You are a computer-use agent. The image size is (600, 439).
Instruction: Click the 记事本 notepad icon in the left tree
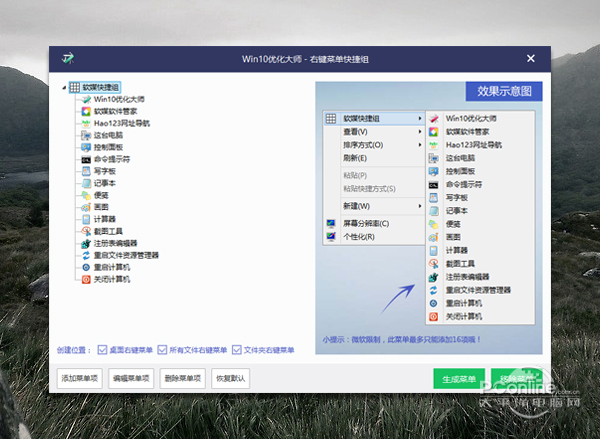[86, 183]
